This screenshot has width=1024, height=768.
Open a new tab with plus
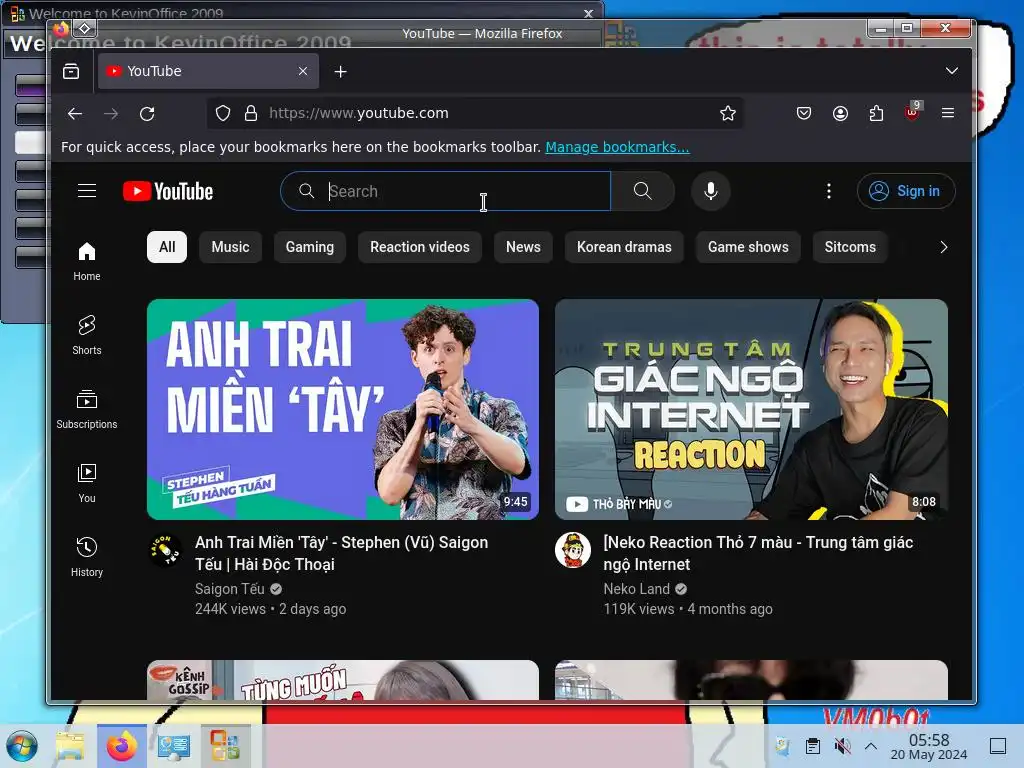pos(340,71)
